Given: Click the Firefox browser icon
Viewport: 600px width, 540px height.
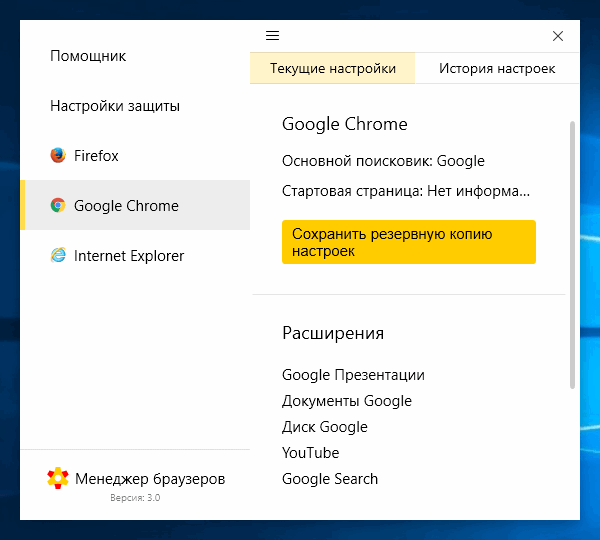Looking at the screenshot, I should 58,156.
